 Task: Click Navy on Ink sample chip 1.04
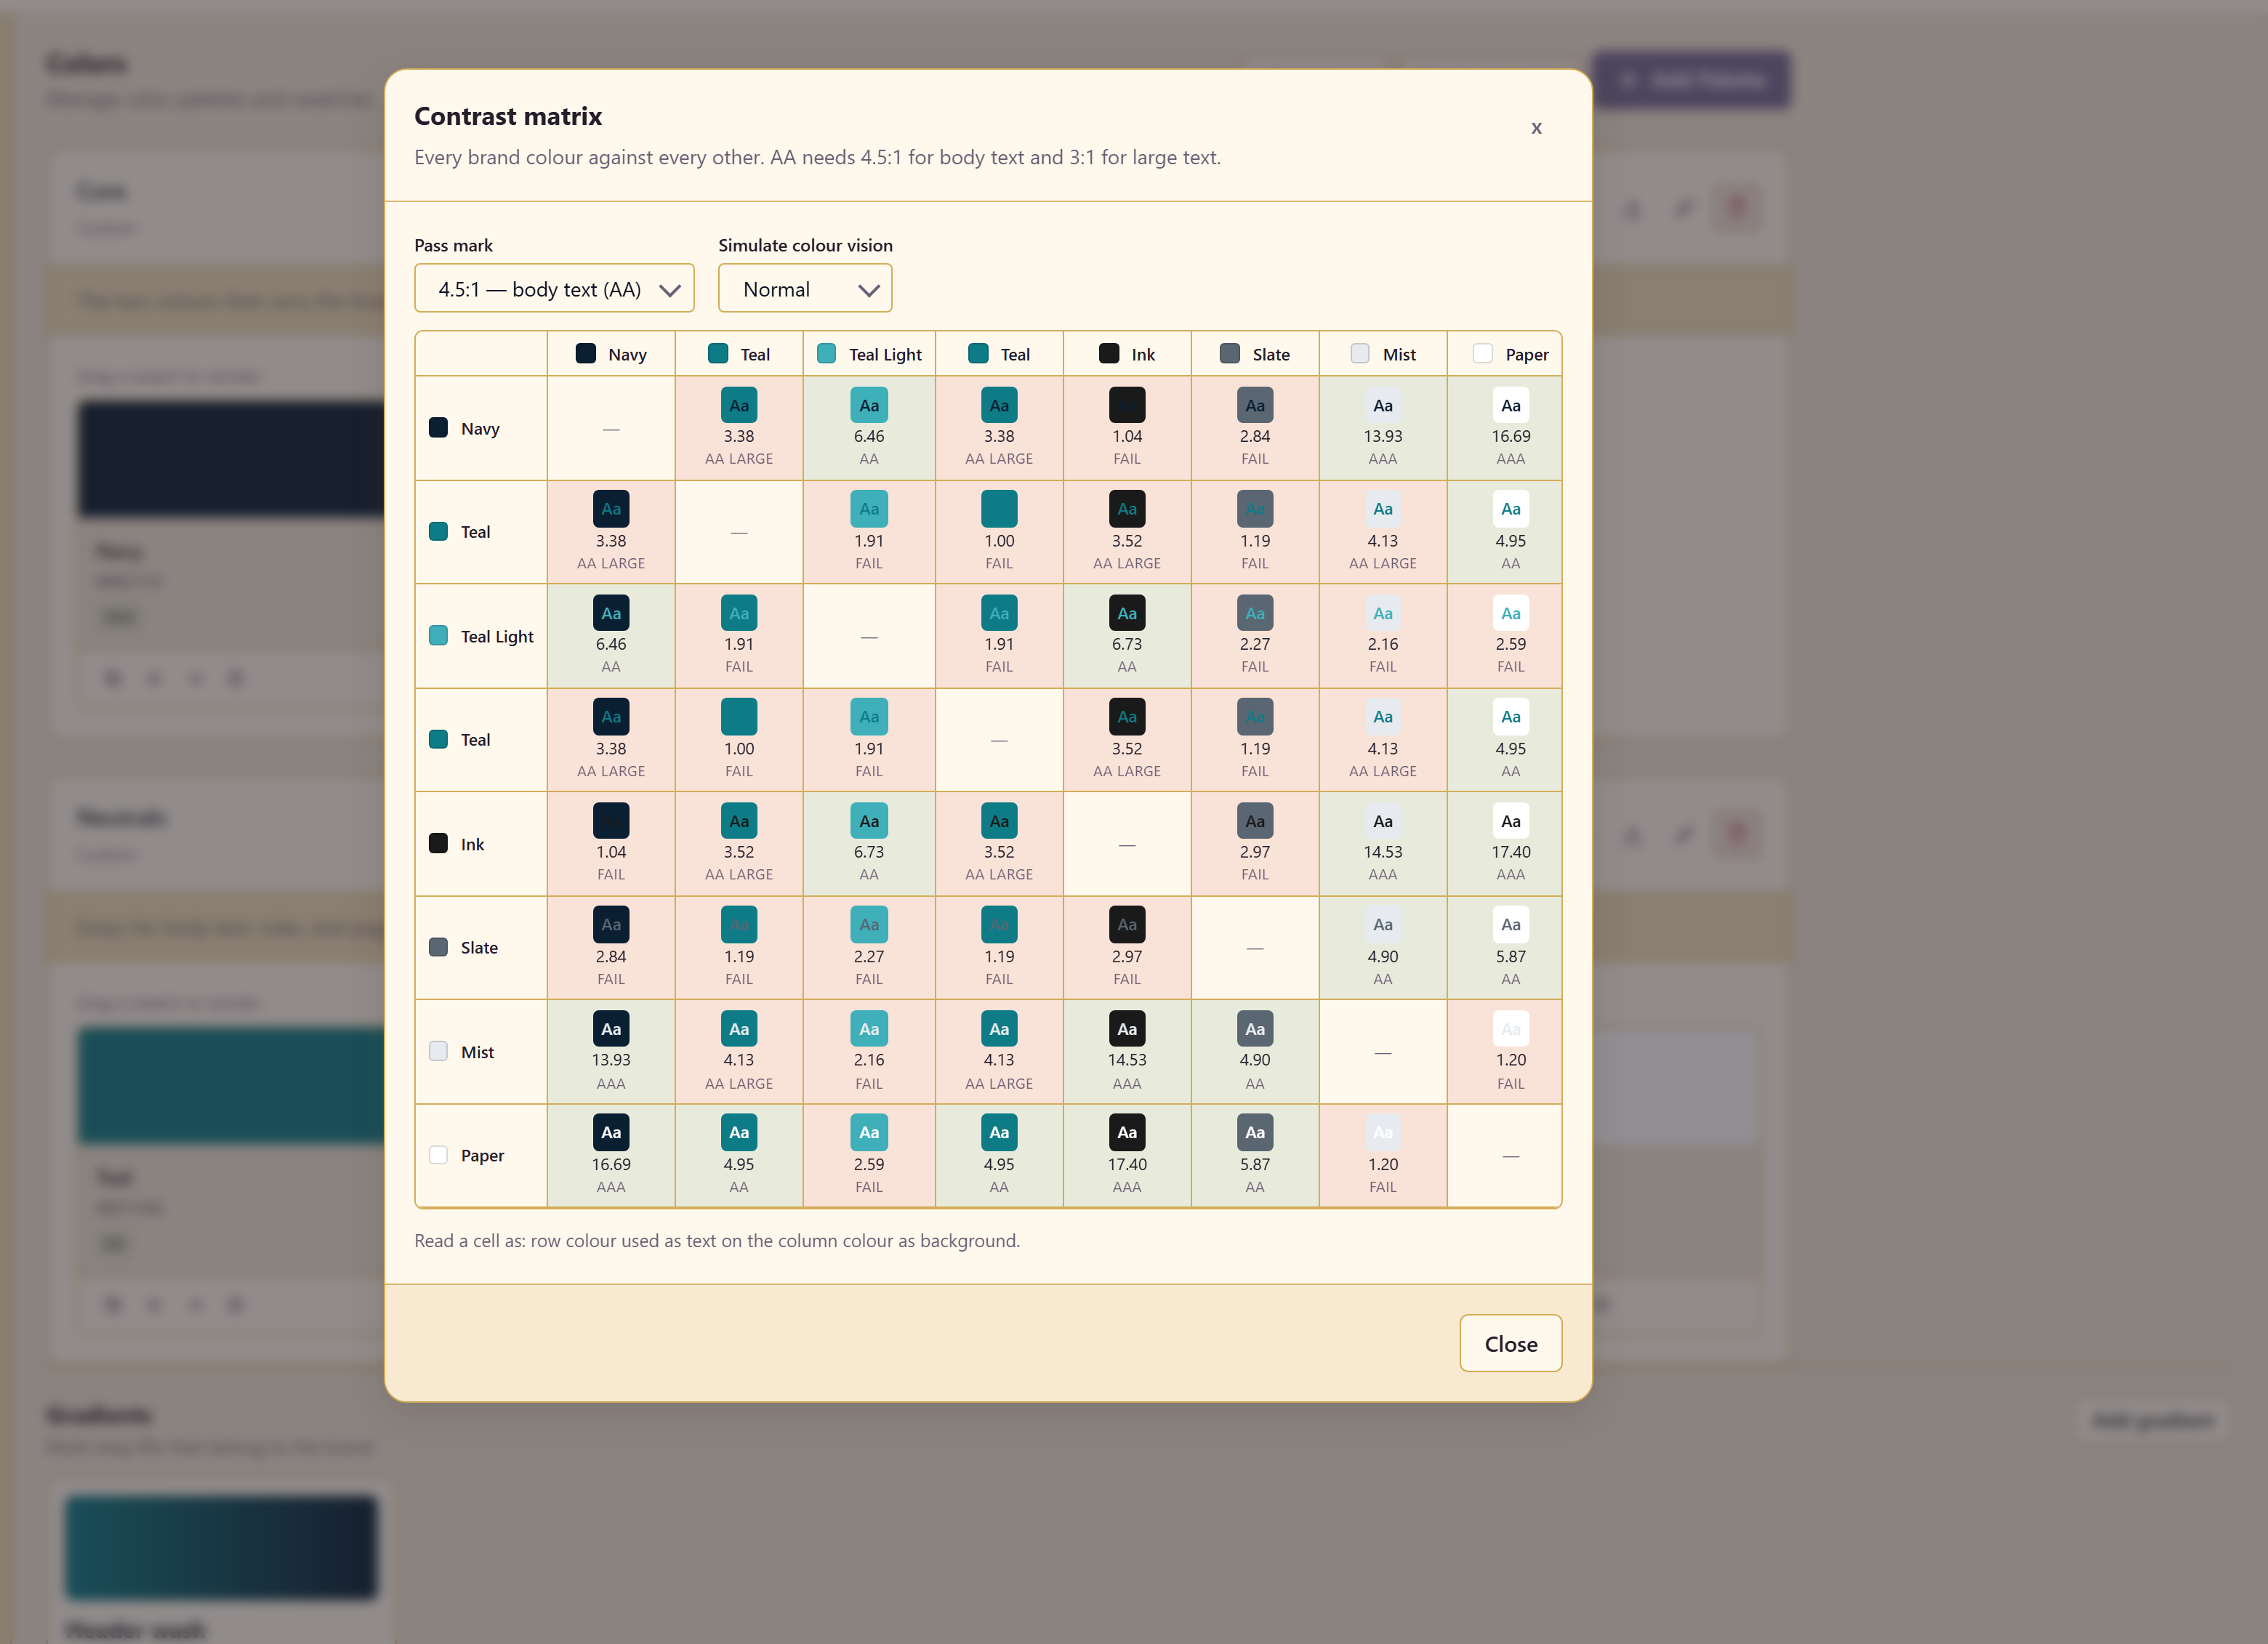1127,405
